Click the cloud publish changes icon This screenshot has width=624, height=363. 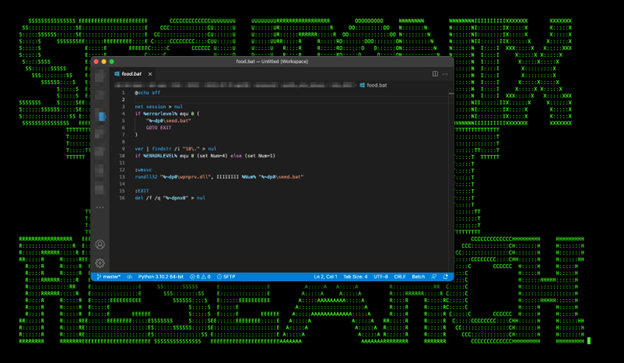tap(129, 277)
